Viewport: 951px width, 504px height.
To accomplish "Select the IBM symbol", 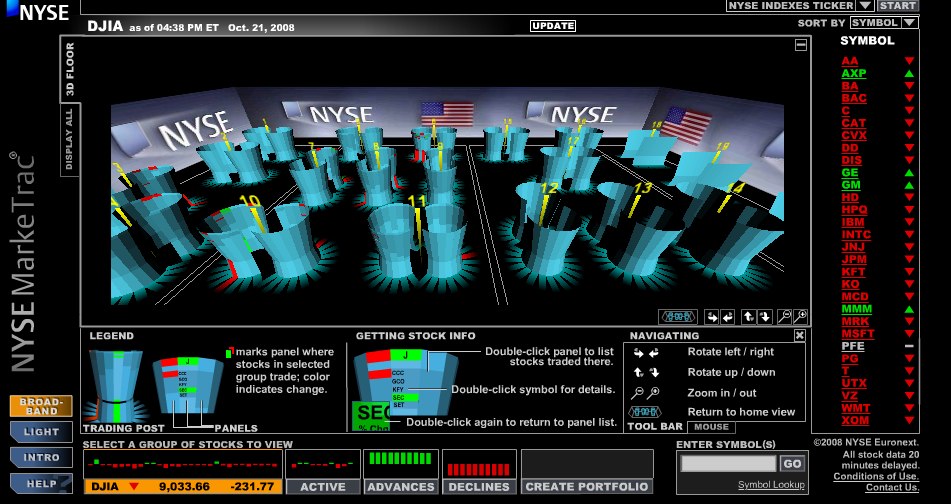I will click(x=852, y=222).
